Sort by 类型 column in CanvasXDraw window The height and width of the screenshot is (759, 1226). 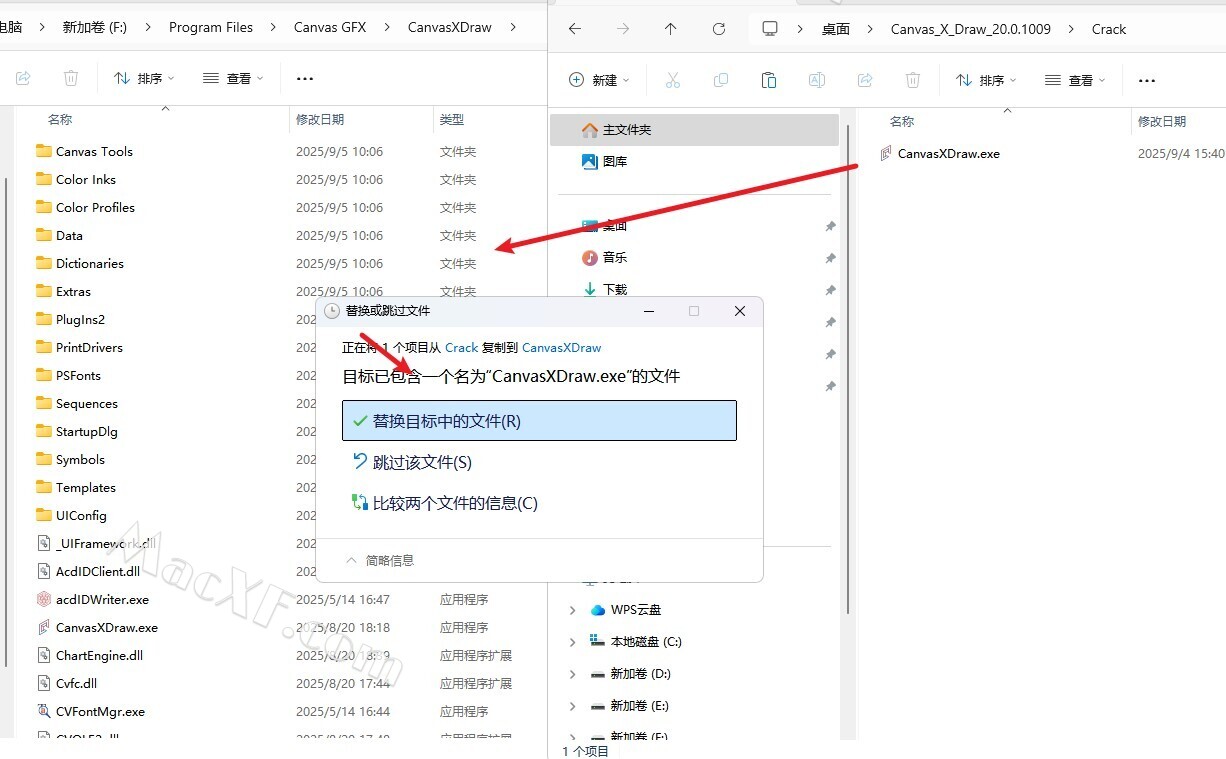pyautogui.click(x=452, y=119)
